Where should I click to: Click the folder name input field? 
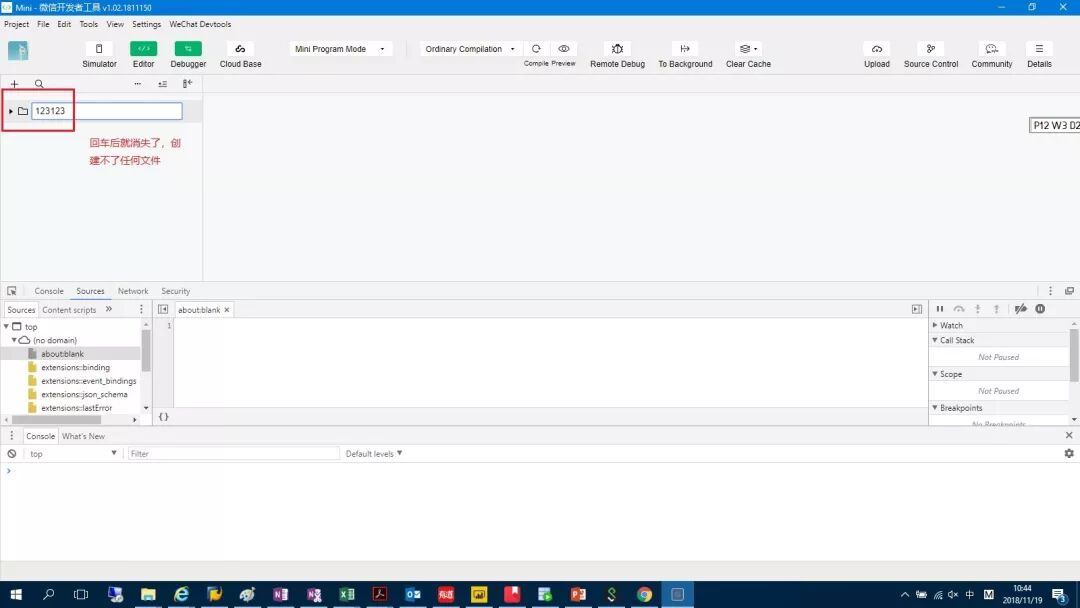(107, 111)
